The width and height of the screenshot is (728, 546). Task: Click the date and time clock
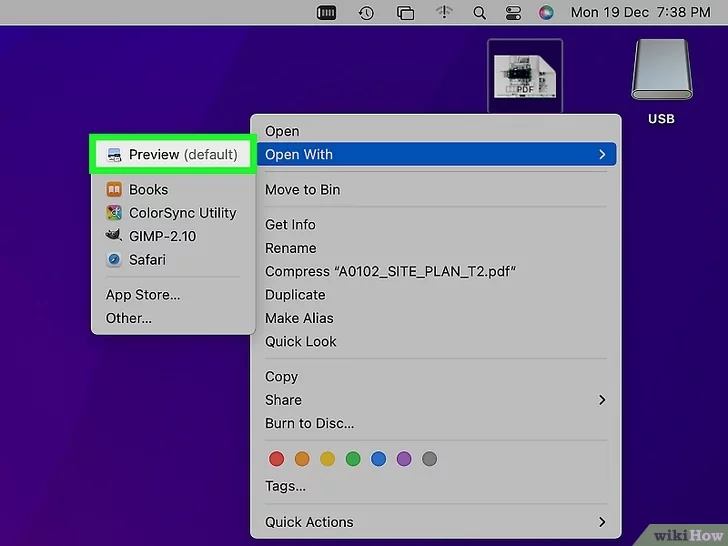coord(640,12)
